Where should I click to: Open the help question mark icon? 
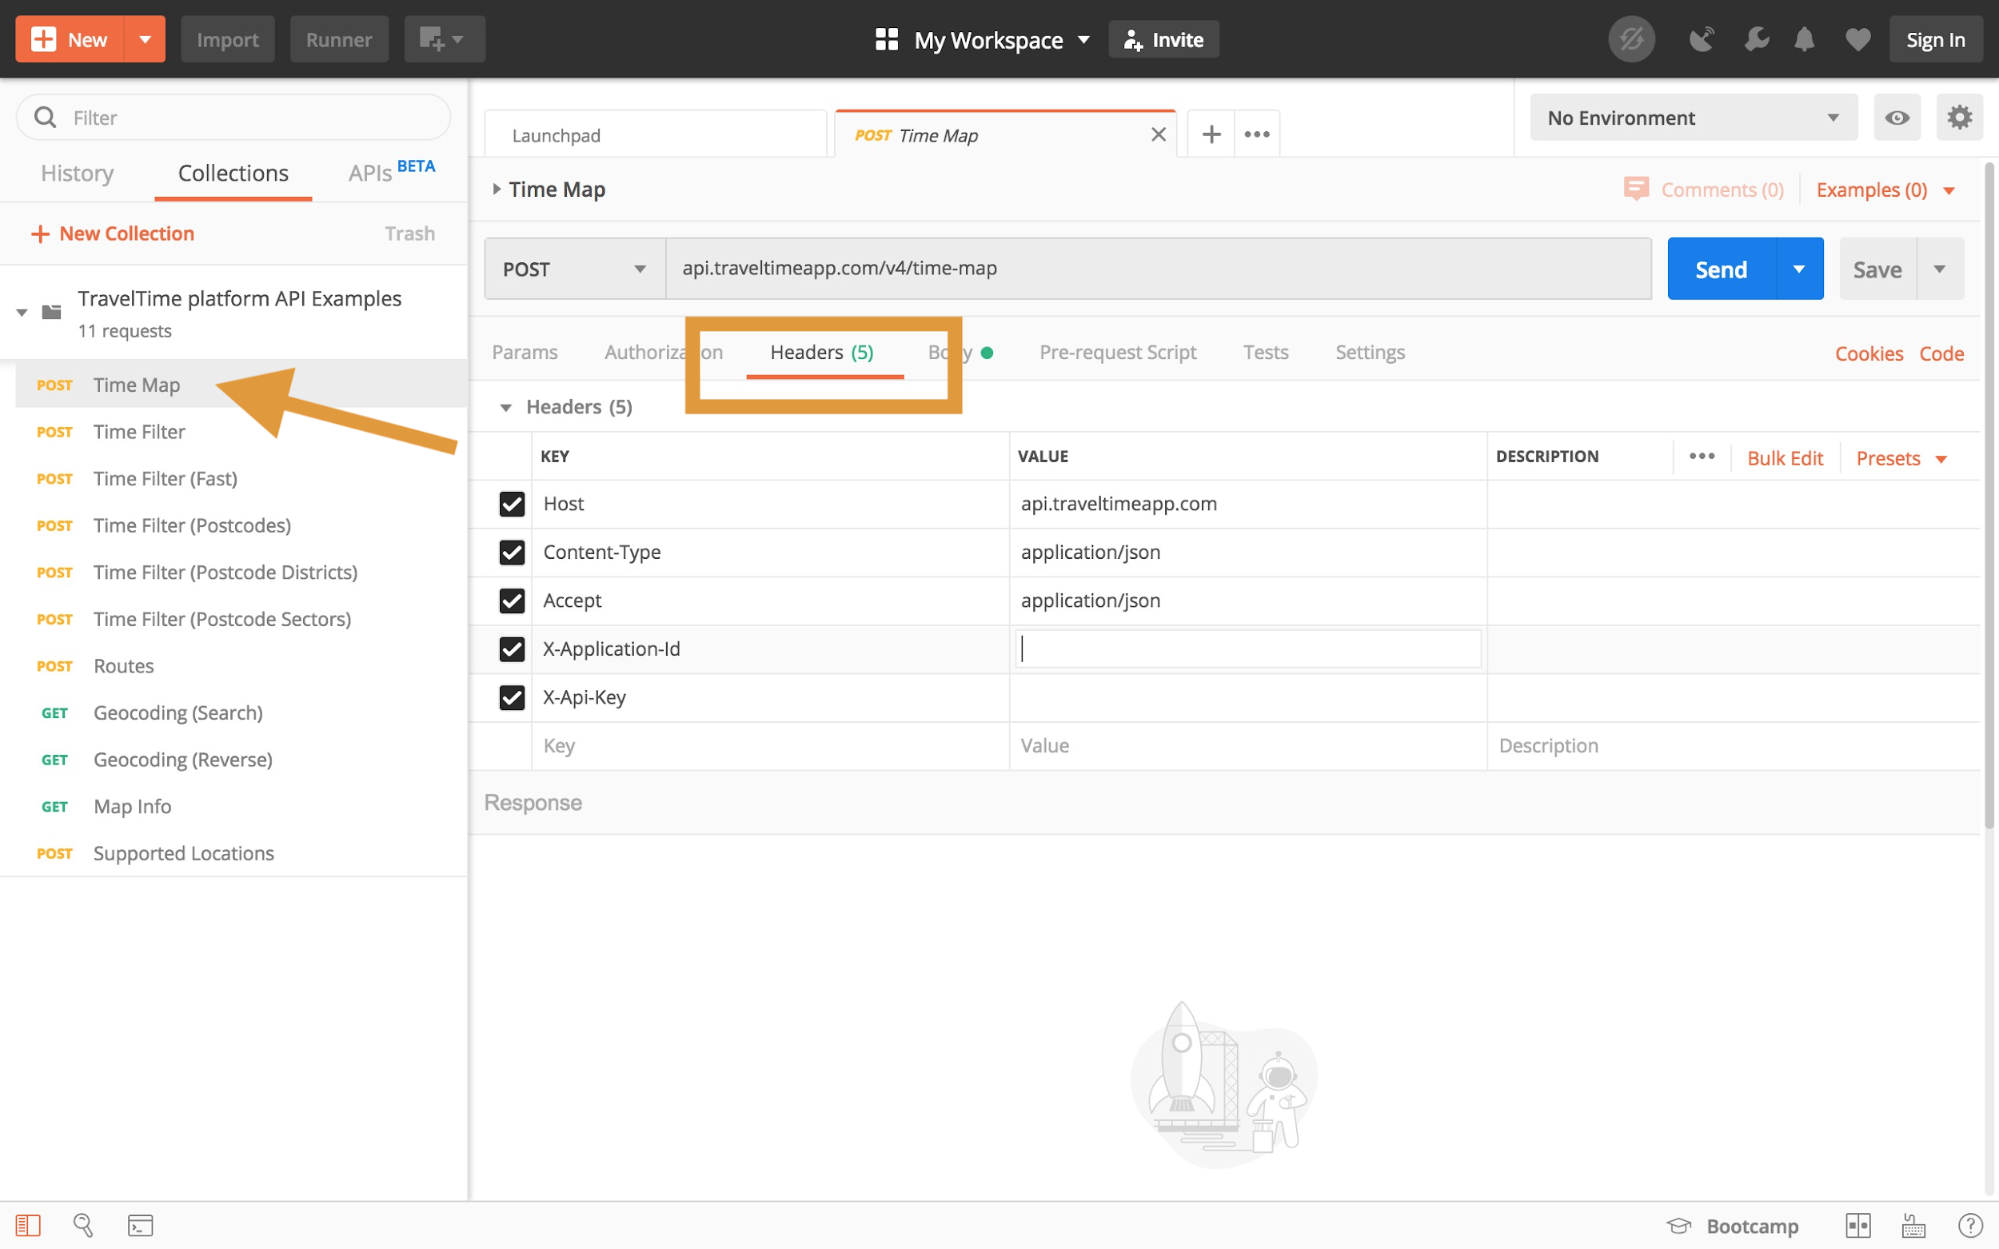(x=1970, y=1225)
